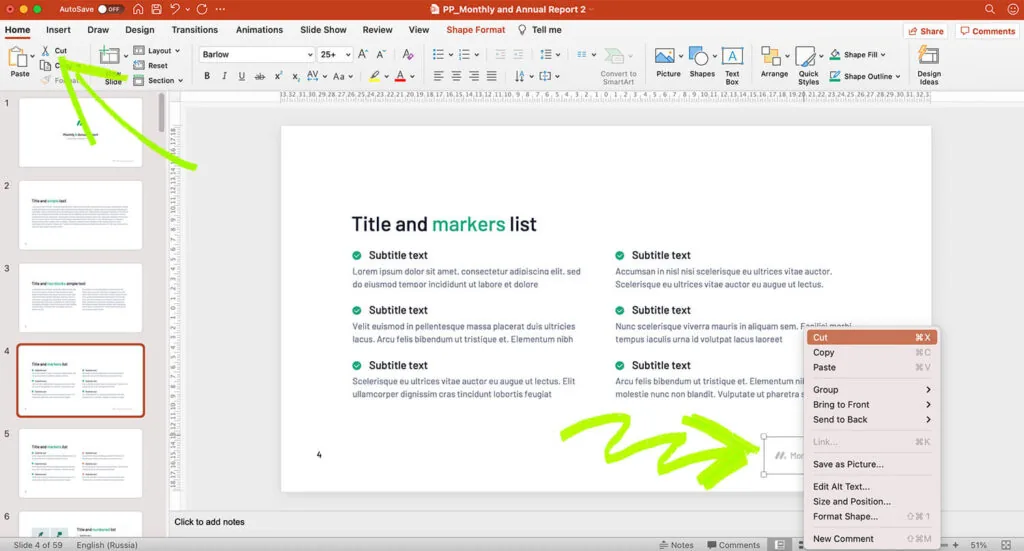Click the Paste clipboard icon
The image size is (1024, 551).
click(18, 57)
